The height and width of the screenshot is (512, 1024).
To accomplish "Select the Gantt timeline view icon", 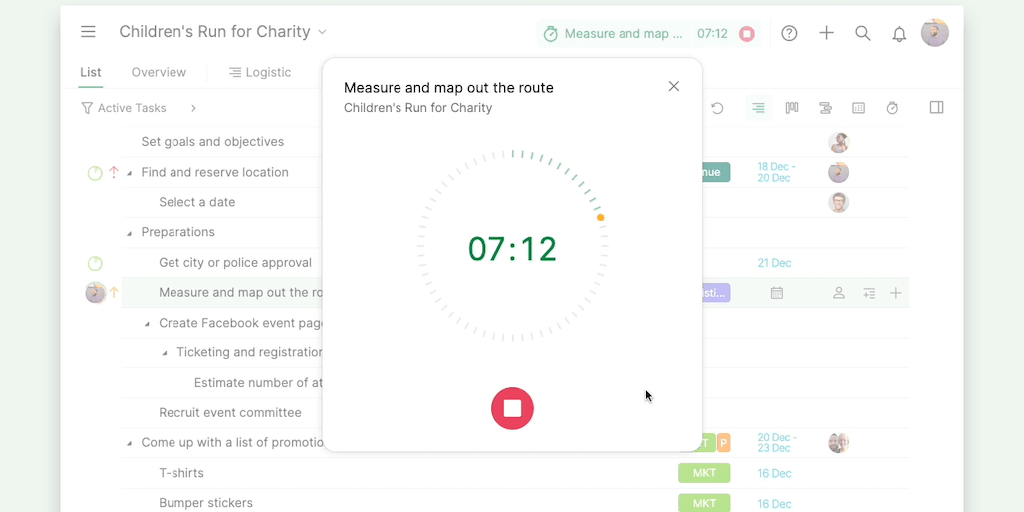I will point(825,108).
